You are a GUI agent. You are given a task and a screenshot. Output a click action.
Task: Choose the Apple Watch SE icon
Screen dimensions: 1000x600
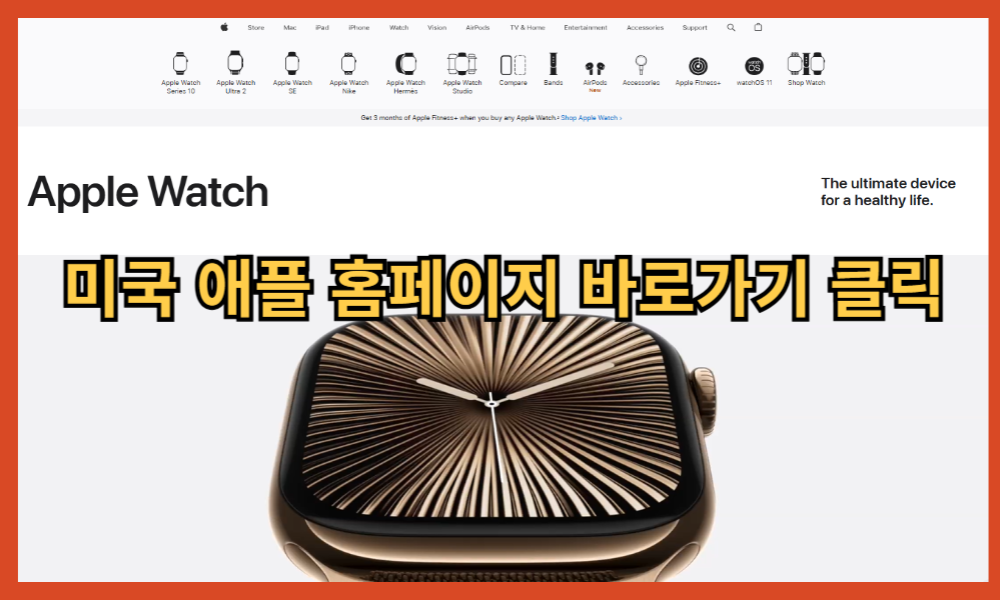[x=292, y=64]
